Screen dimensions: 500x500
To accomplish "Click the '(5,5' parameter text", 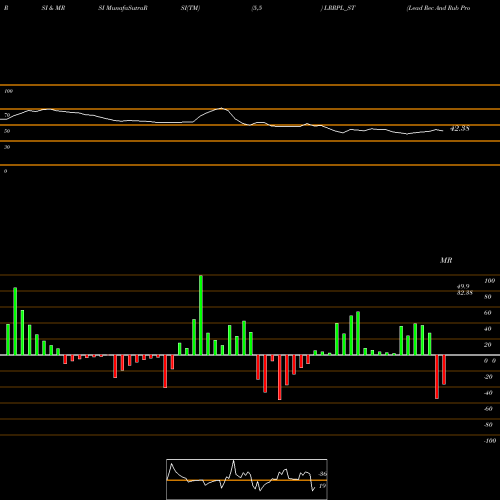I will pyautogui.click(x=257, y=8).
